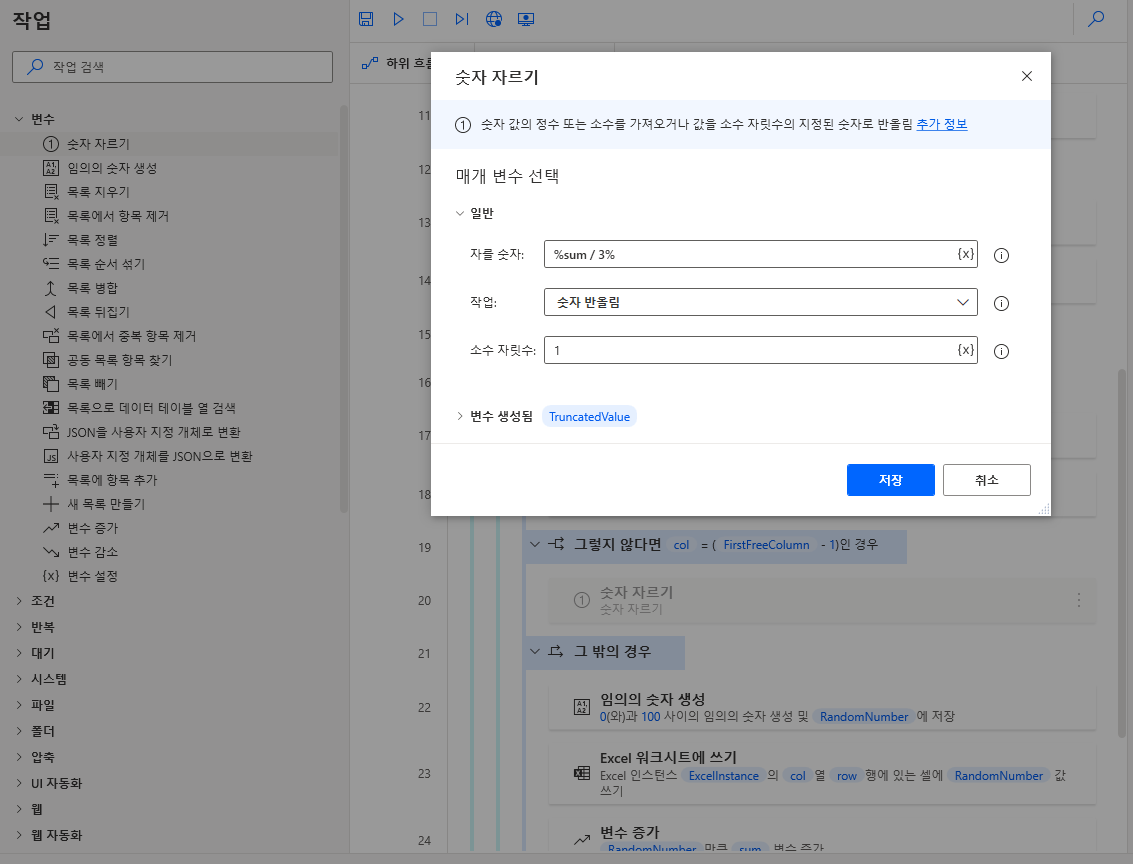Select the Excel 워크시트에 쓰기 step
1133x864 pixels.
tap(822, 774)
